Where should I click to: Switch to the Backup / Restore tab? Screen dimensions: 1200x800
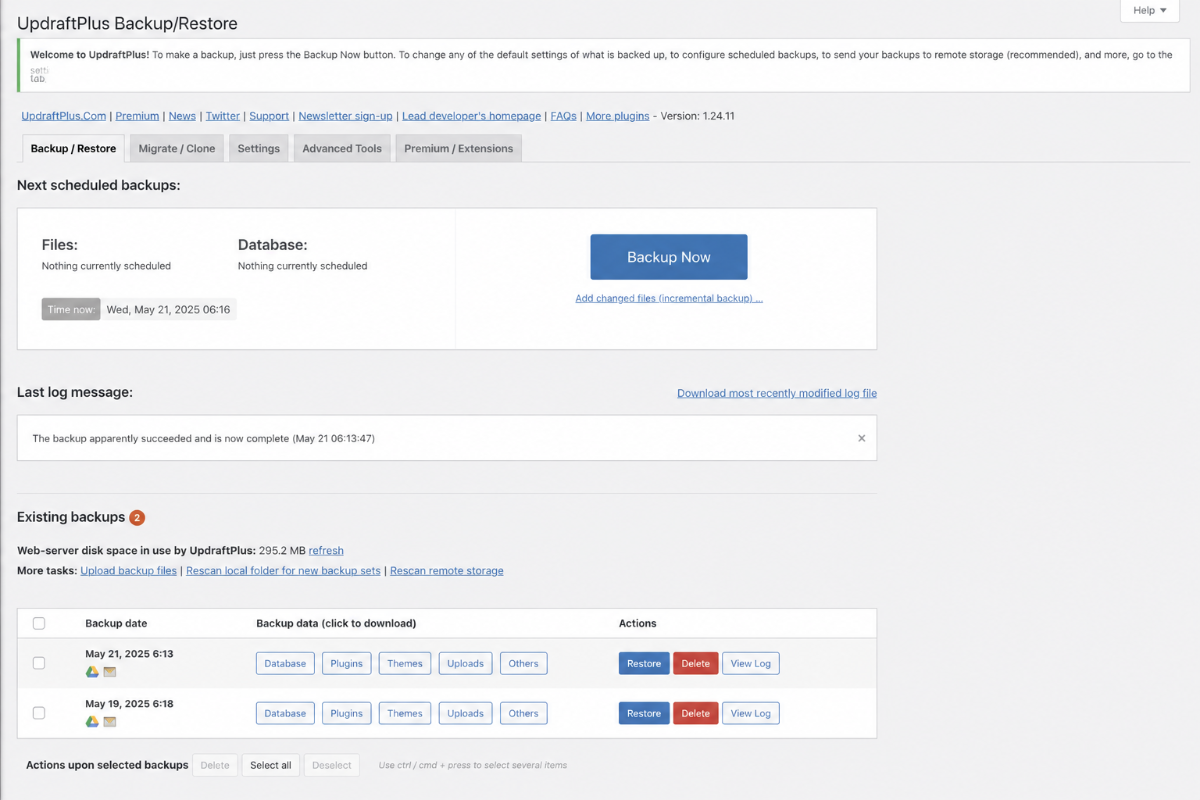point(73,148)
